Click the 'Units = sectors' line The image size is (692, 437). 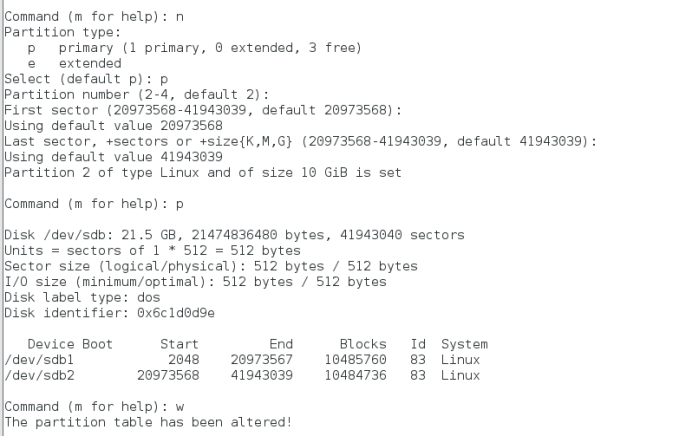[152, 251]
